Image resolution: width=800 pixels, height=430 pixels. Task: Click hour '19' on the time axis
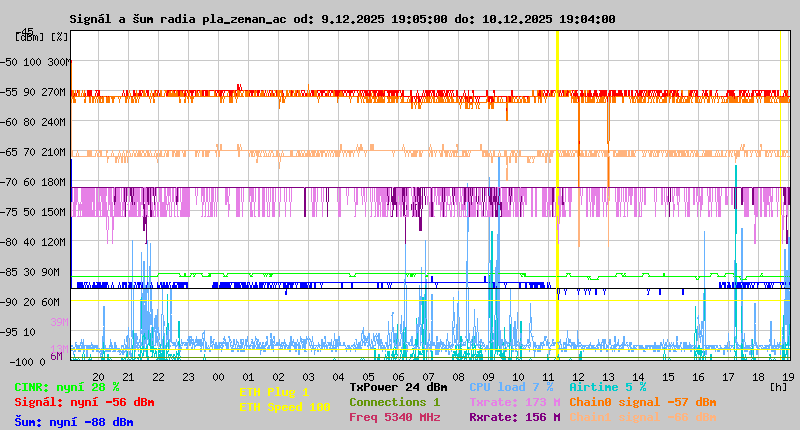click(788, 377)
